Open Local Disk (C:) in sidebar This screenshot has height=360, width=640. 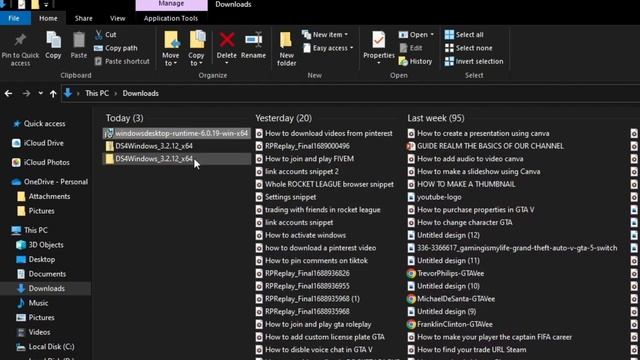coord(51,347)
